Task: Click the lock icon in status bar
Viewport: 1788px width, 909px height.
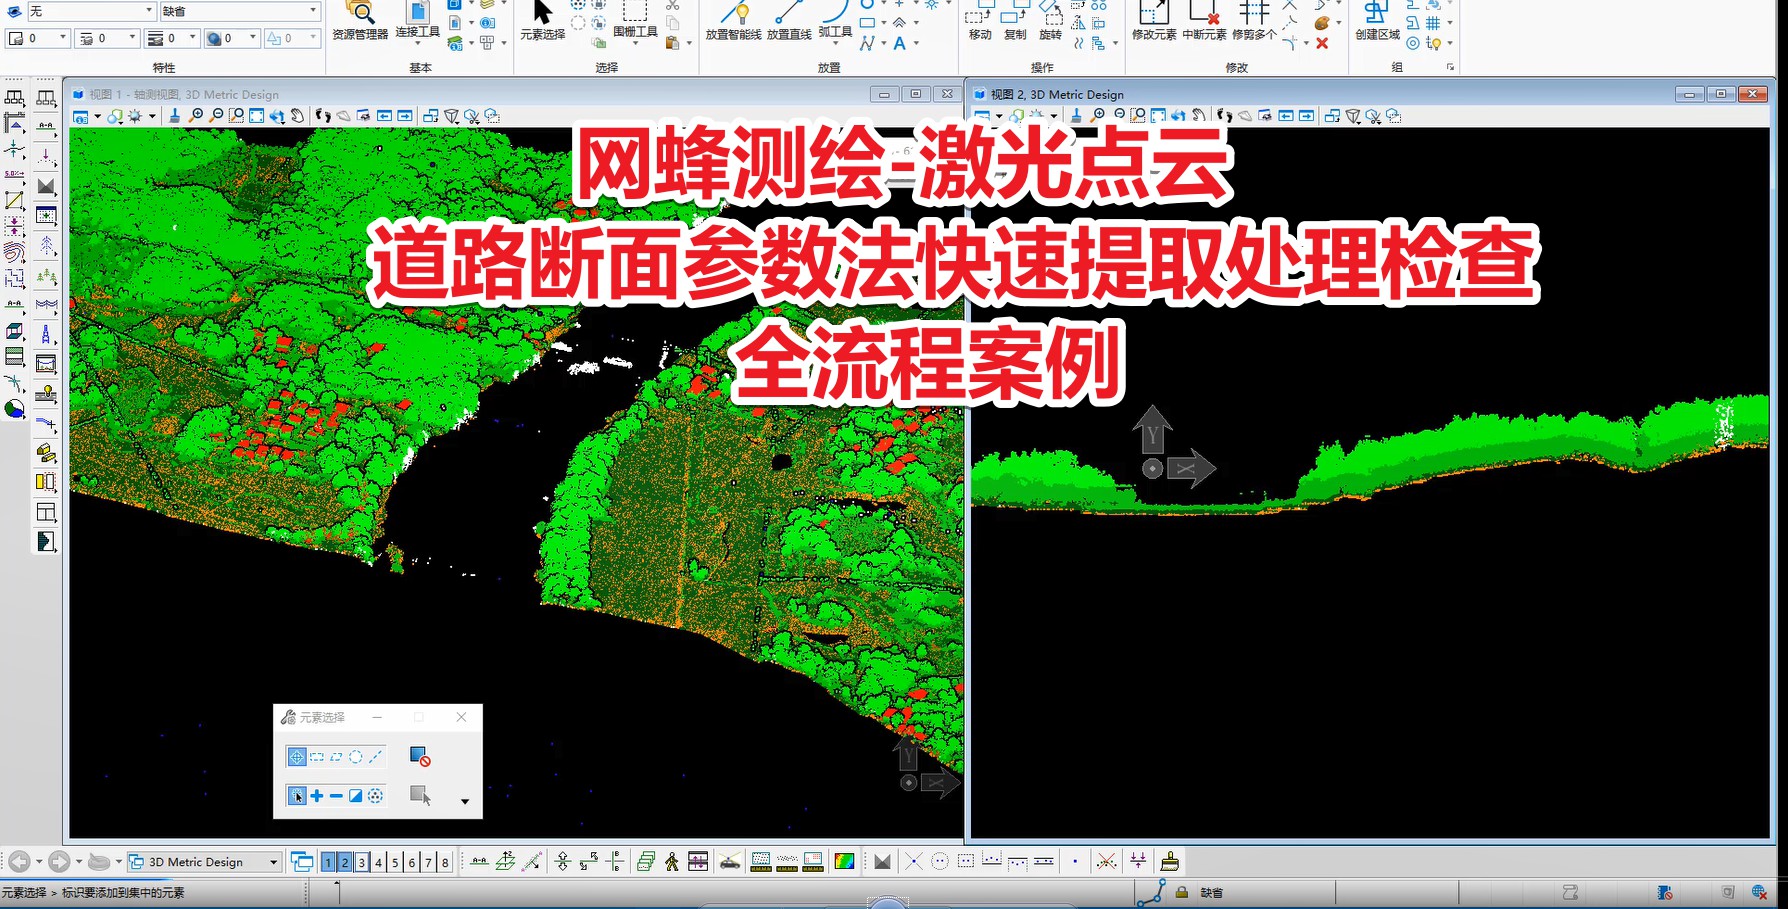Action: point(1182,892)
